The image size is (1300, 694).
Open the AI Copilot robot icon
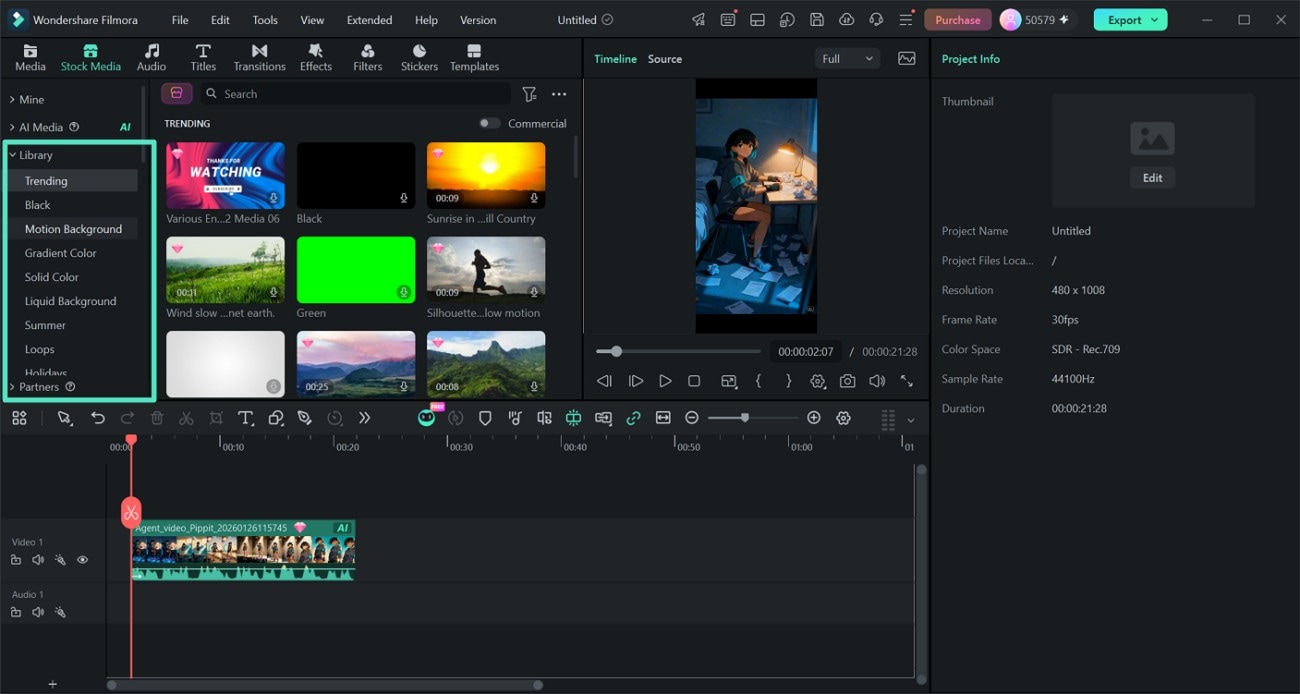(x=427, y=417)
